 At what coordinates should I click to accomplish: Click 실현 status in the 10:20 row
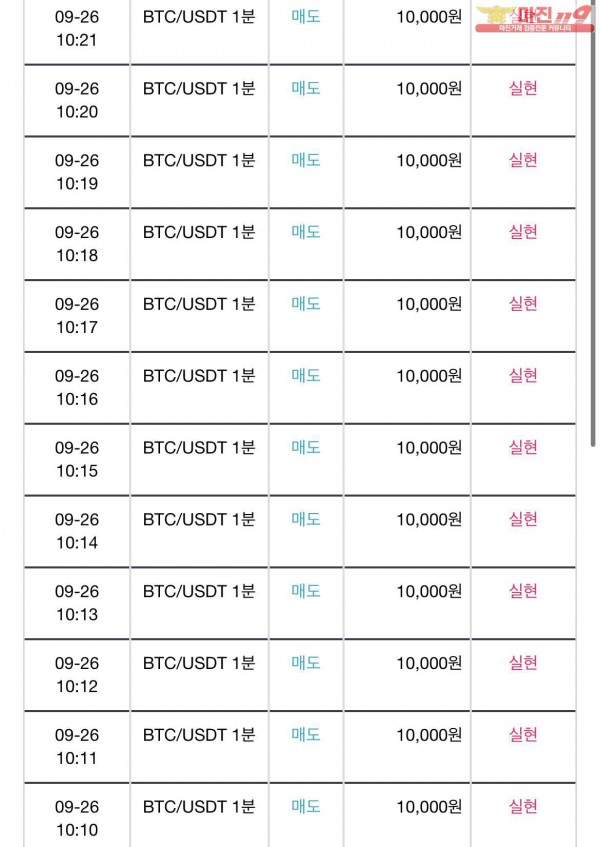pyautogui.click(x=523, y=88)
